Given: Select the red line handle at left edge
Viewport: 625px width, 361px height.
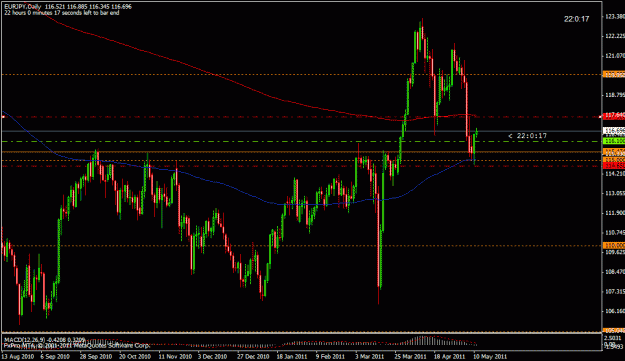Looking at the screenshot, I should pos(3,117).
